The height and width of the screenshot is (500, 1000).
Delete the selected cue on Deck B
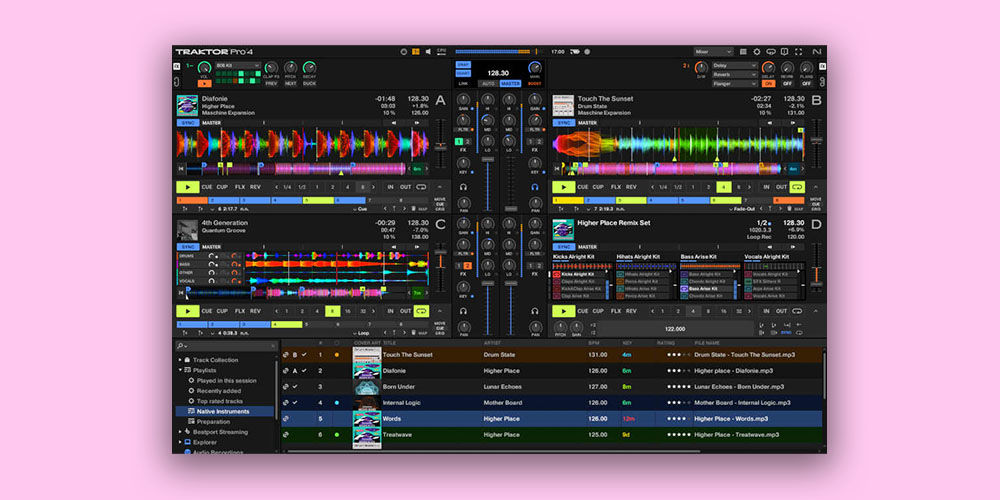tap(790, 209)
